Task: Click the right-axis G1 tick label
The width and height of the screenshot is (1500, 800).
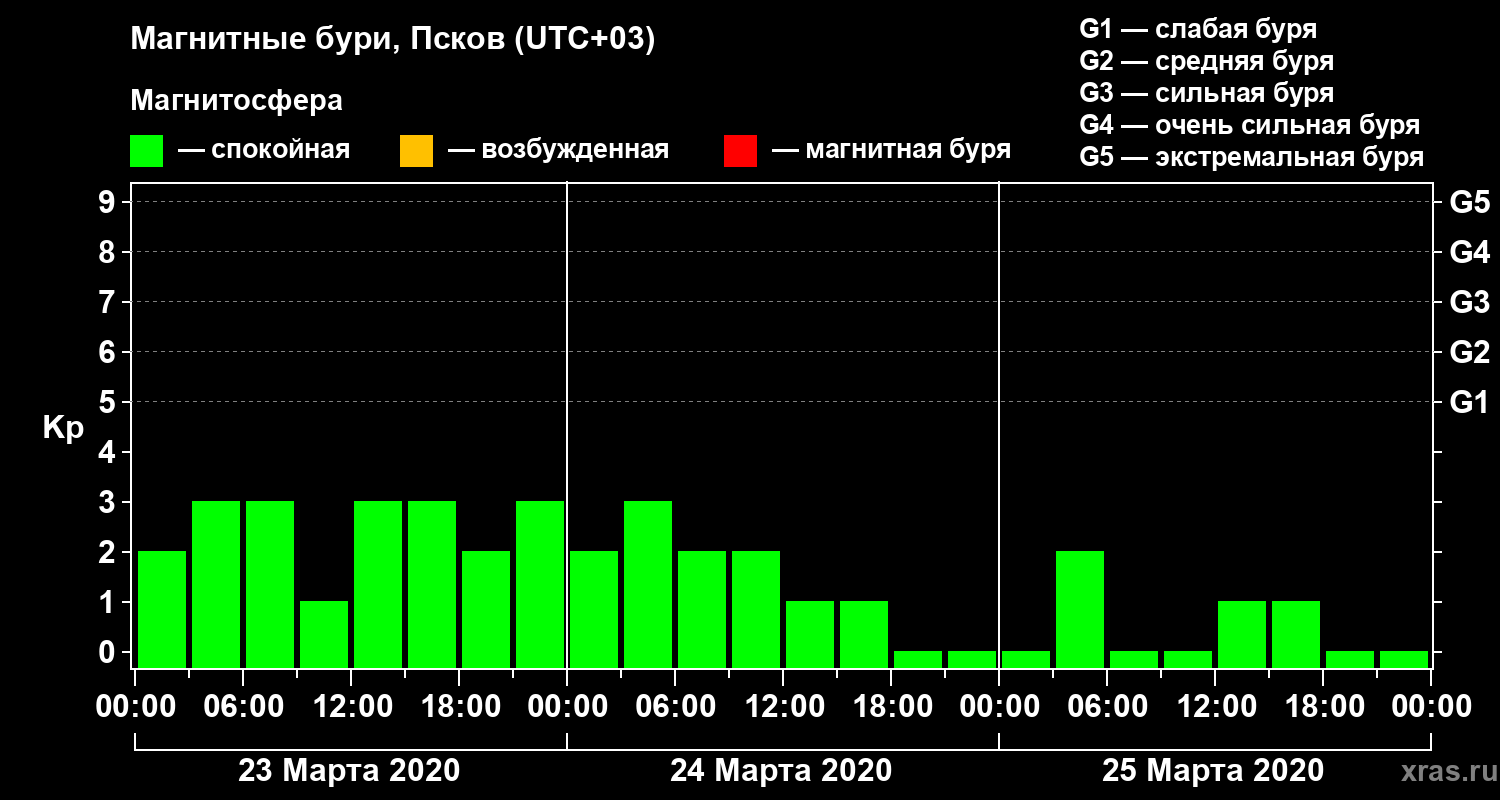Action: tap(1469, 402)
